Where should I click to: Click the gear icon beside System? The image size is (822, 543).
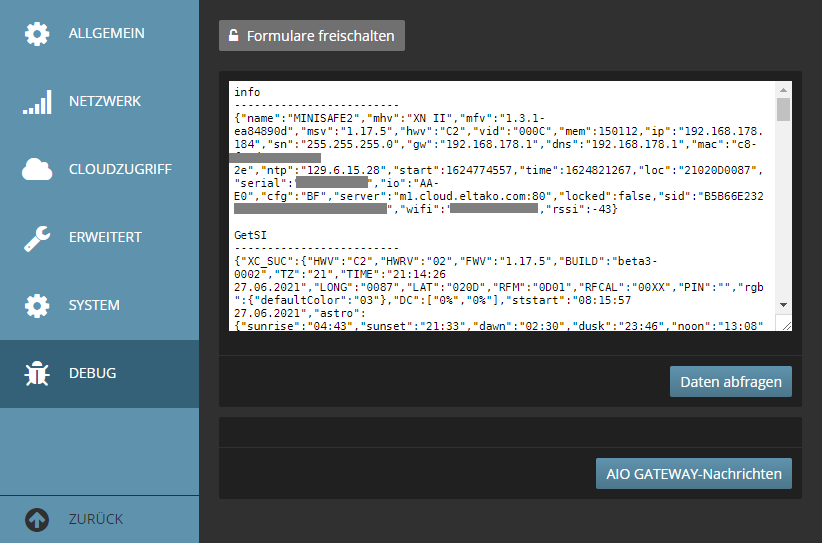click(x=37, y=306)
